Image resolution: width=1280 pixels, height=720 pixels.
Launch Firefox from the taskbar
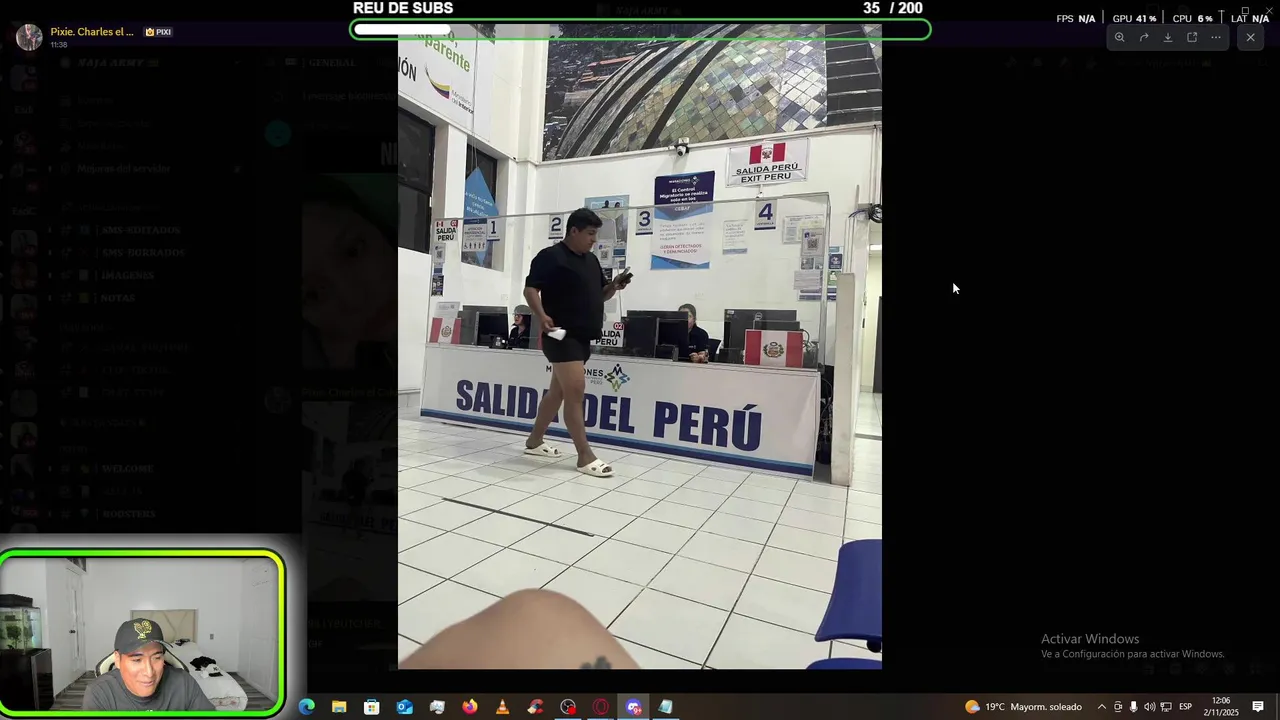pos(470,707)
